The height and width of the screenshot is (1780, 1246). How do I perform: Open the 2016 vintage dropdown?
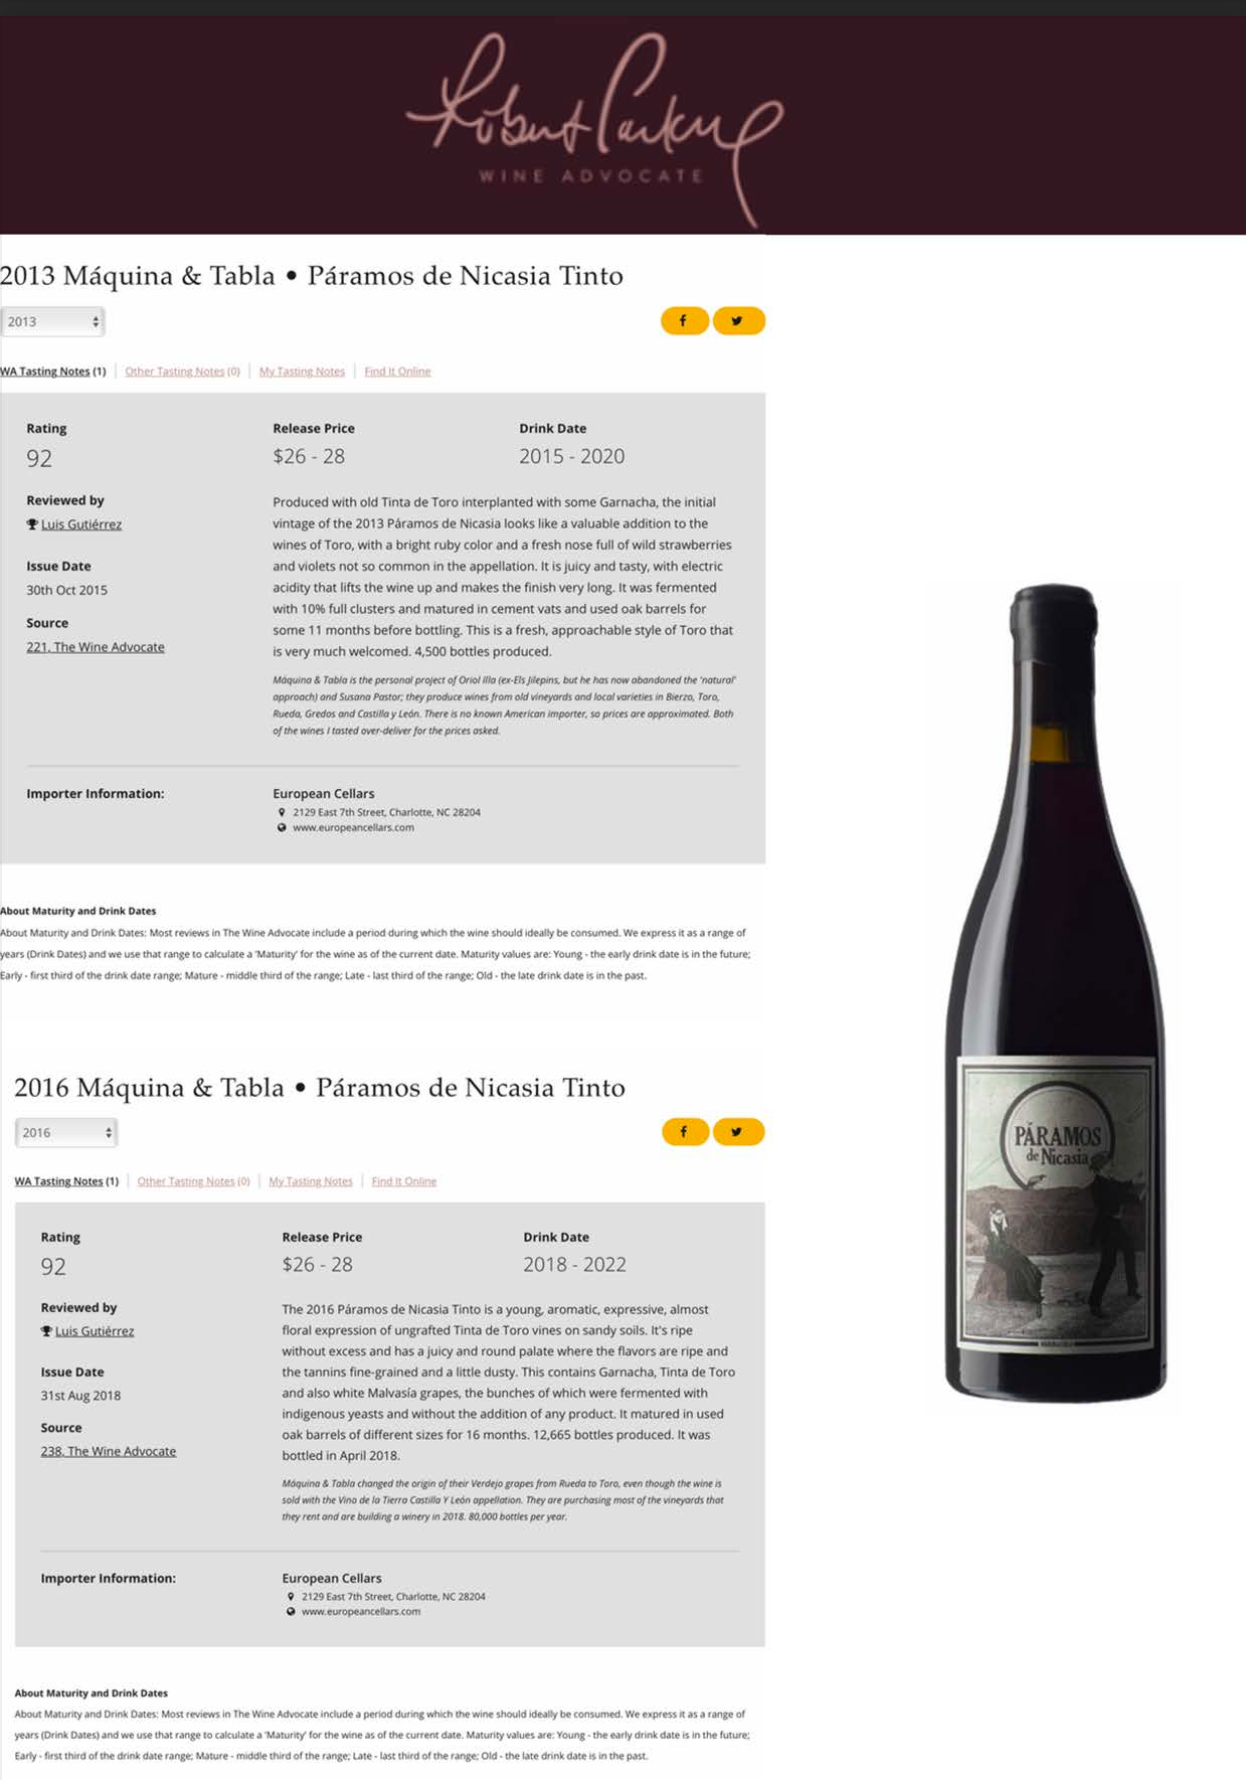click(x=66, y=1133)
